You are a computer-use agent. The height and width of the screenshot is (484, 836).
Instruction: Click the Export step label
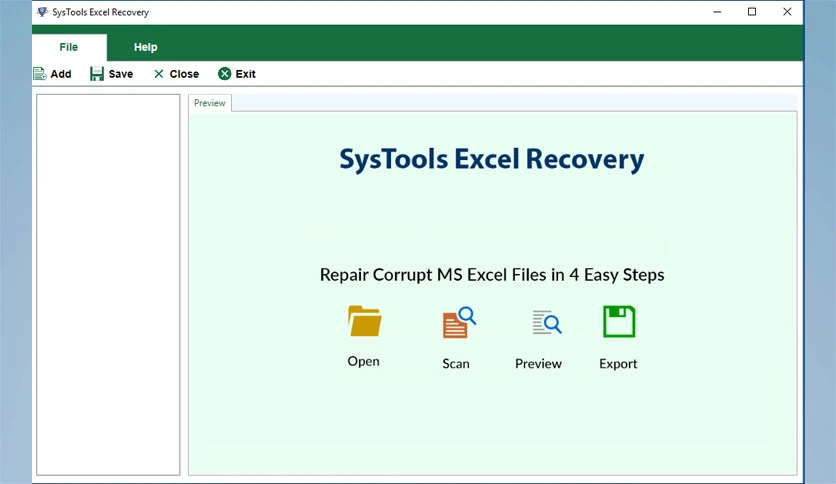tap(618, 364)
